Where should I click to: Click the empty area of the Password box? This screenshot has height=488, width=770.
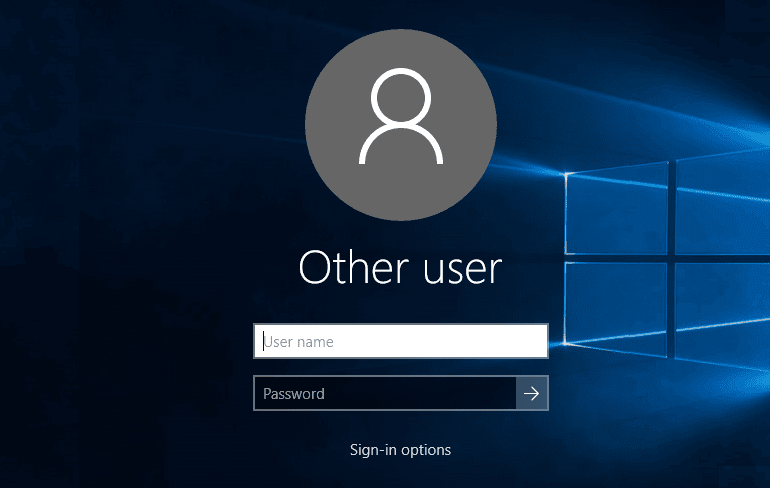click(x=420, y=393)
